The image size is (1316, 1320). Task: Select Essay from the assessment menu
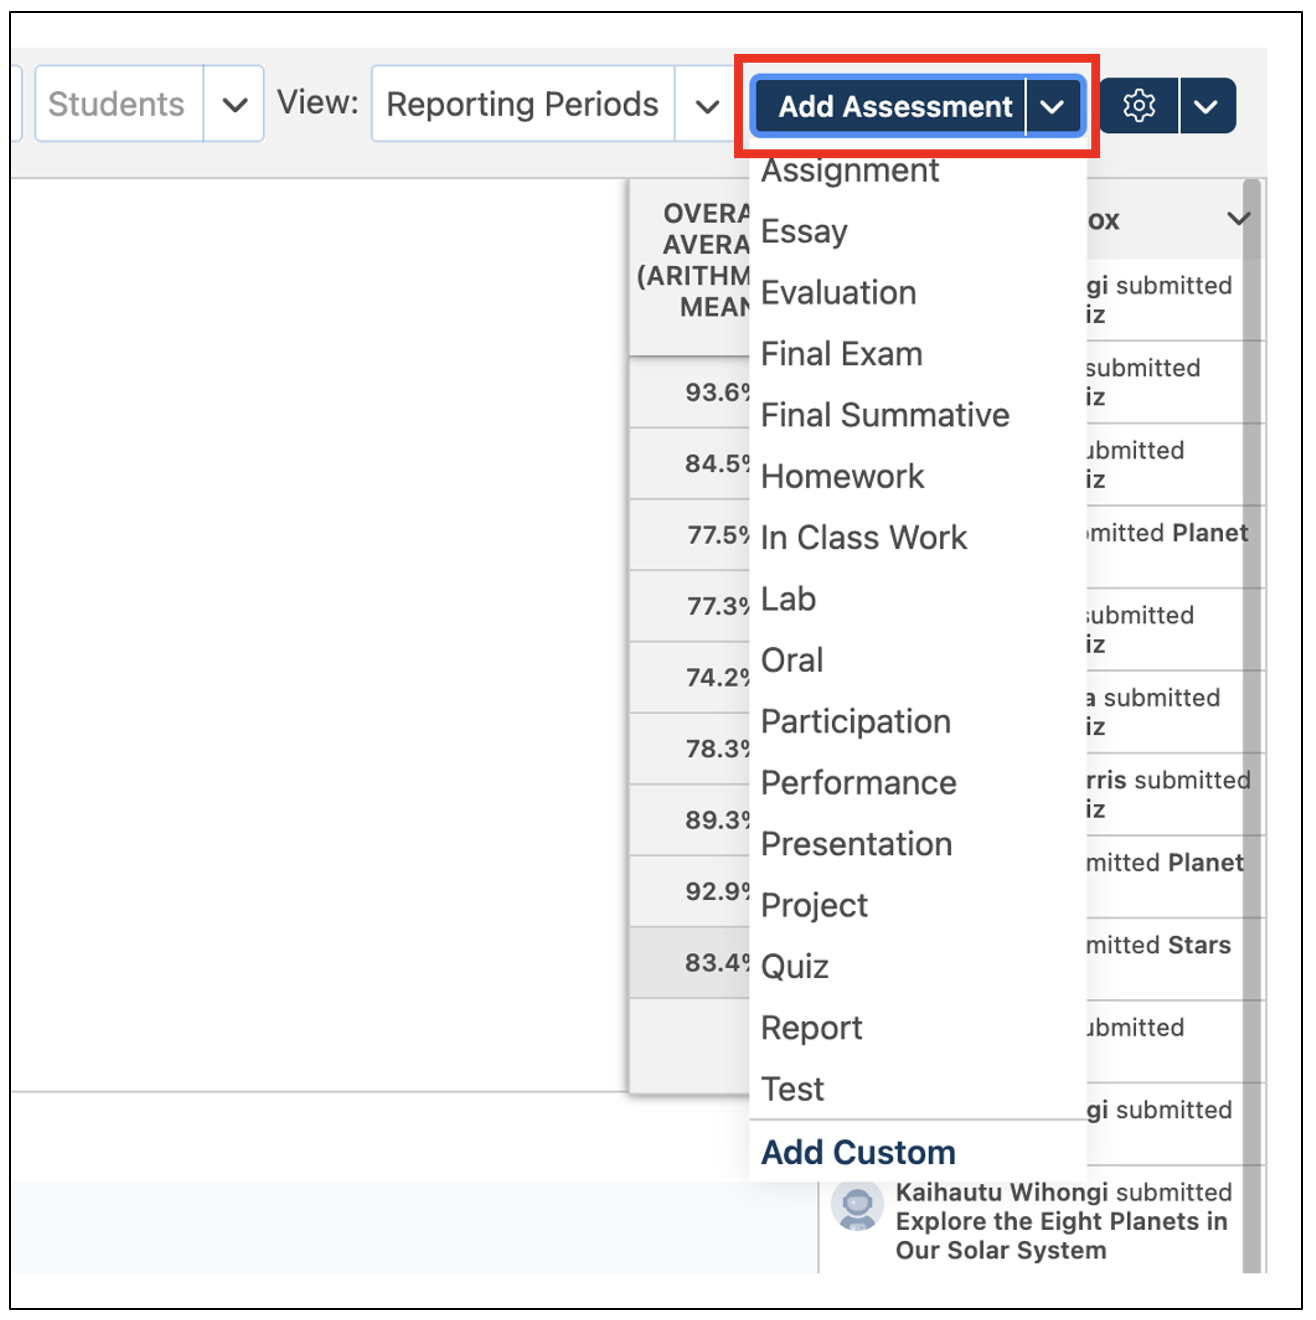[x=804, y=231]
